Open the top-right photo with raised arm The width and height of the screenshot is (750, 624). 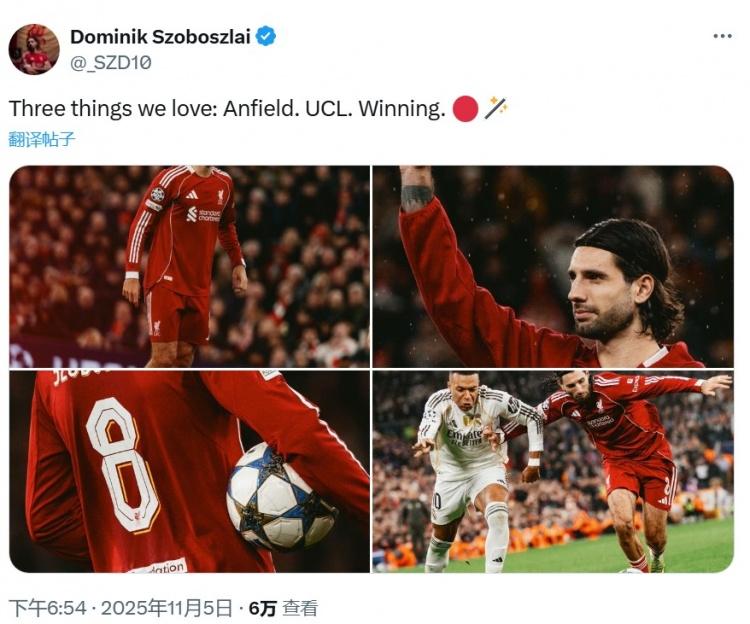[553, 266]
